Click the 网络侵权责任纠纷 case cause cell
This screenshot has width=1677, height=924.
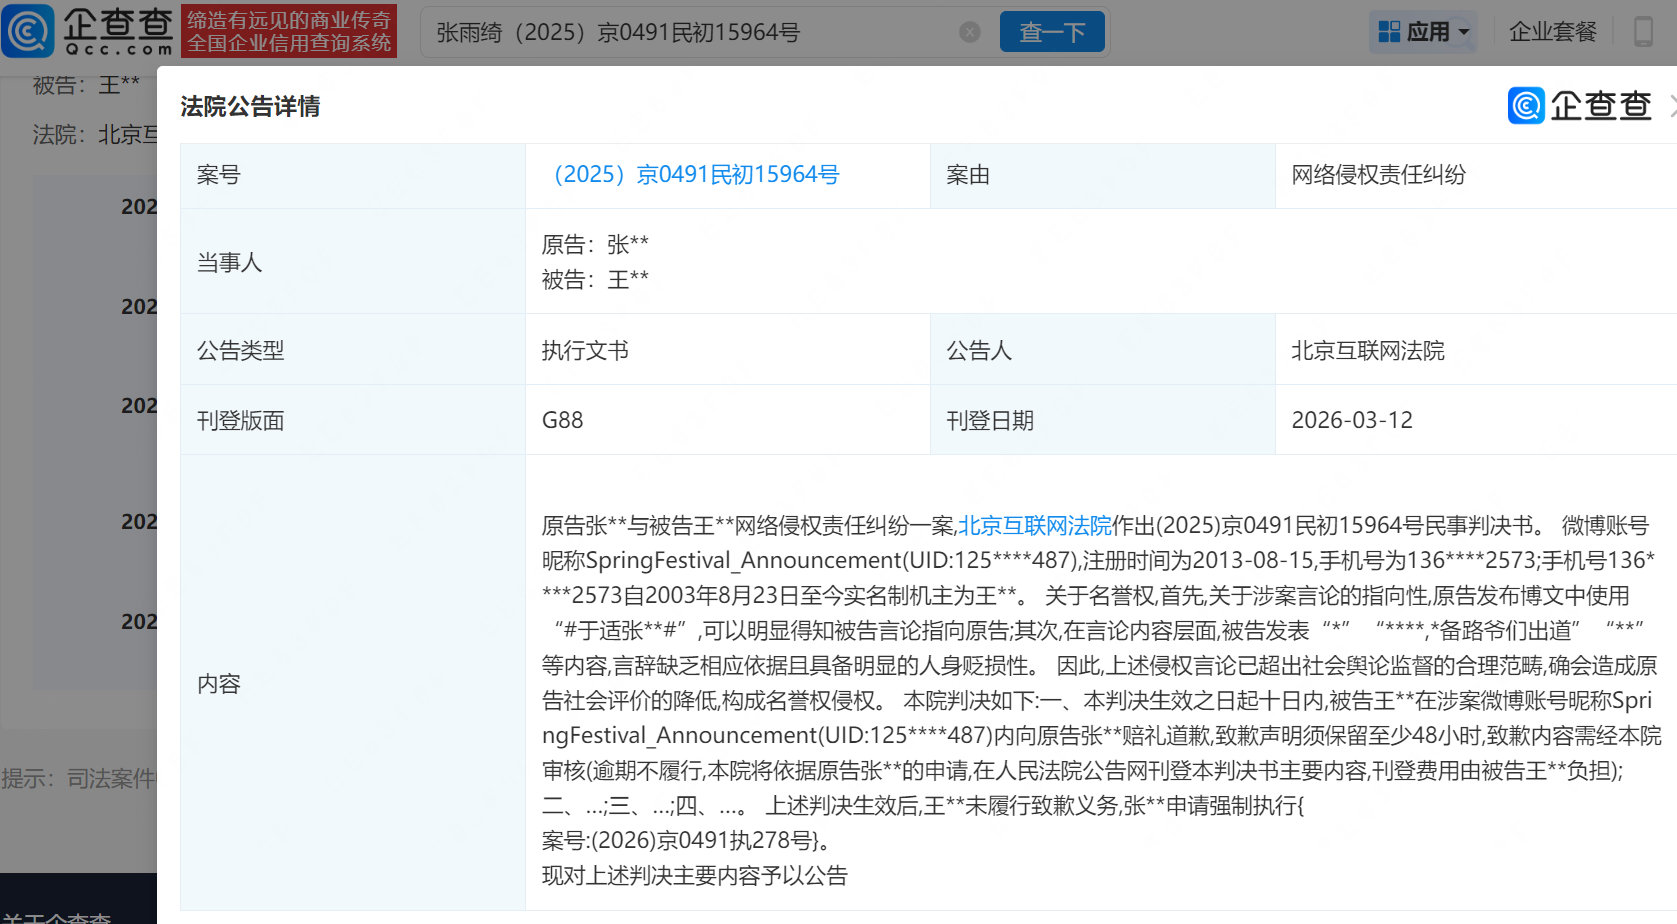click(x=1380, y=174)
